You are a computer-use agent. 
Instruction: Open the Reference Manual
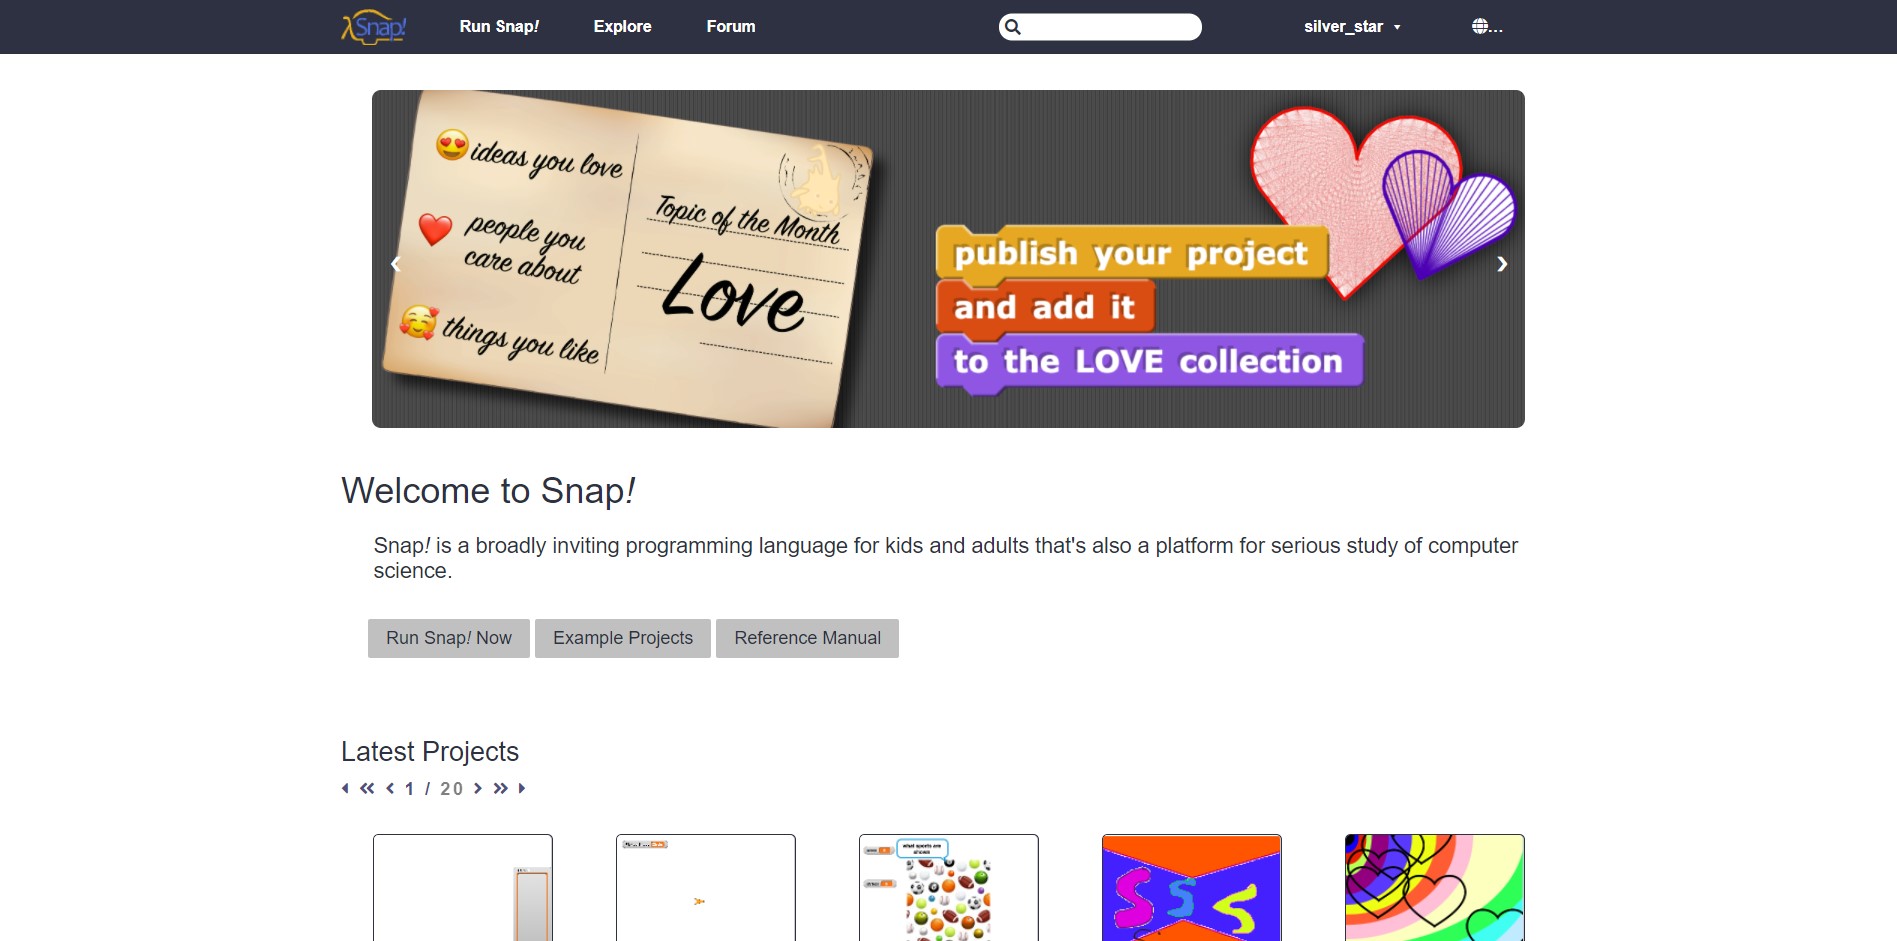point(807,638)
